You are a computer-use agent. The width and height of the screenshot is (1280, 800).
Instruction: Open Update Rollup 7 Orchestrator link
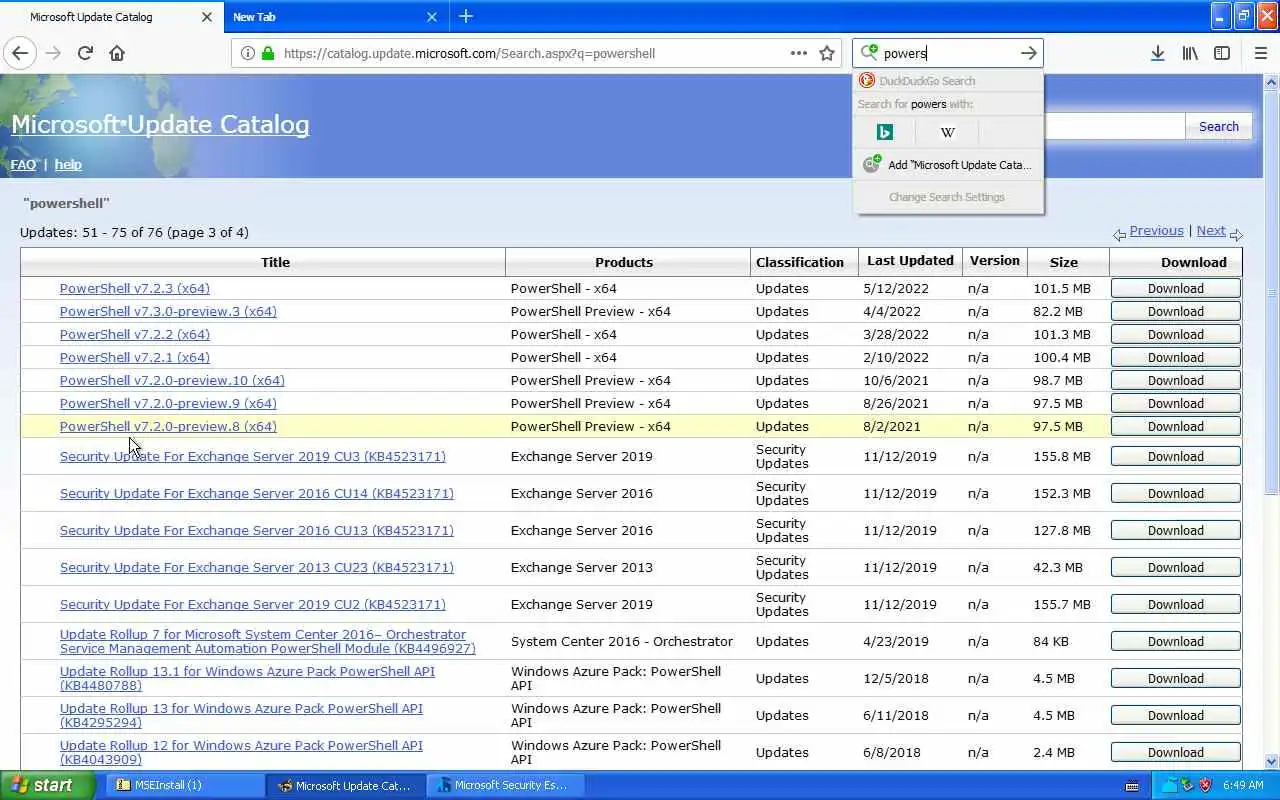268,642
